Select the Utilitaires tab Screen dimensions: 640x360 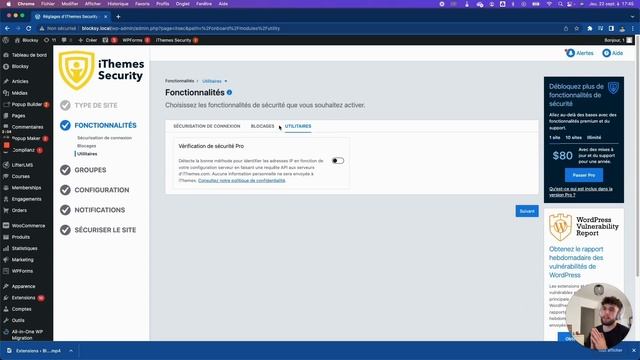[298, 126]
